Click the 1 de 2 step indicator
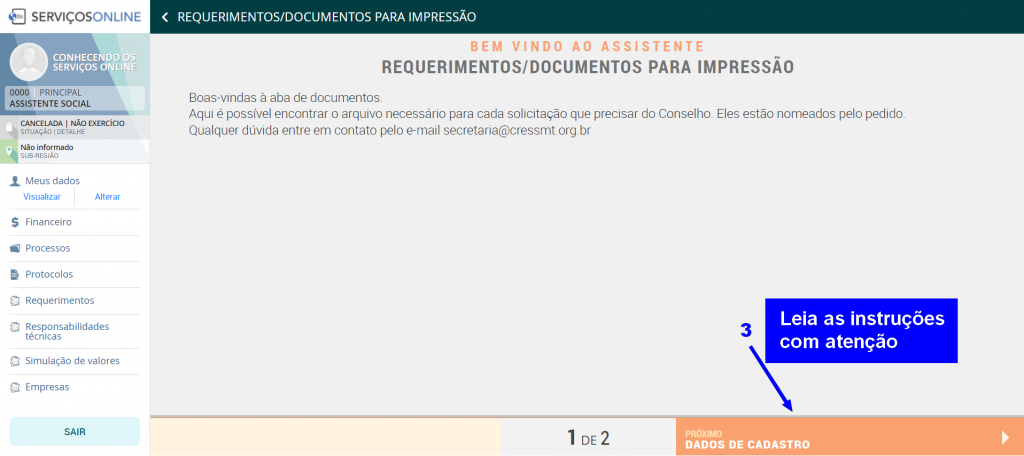Image resolution: width=1024 pixels, height=456 pixels. [x=588, y=438]
